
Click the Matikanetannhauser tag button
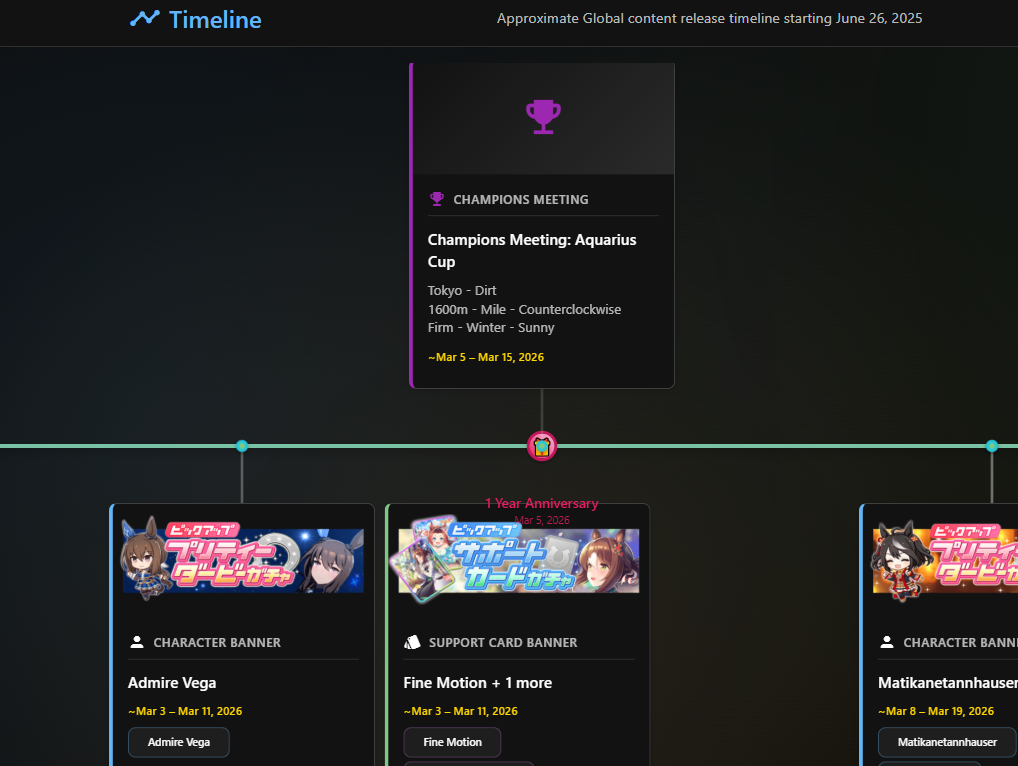click(x=947, y=742)
